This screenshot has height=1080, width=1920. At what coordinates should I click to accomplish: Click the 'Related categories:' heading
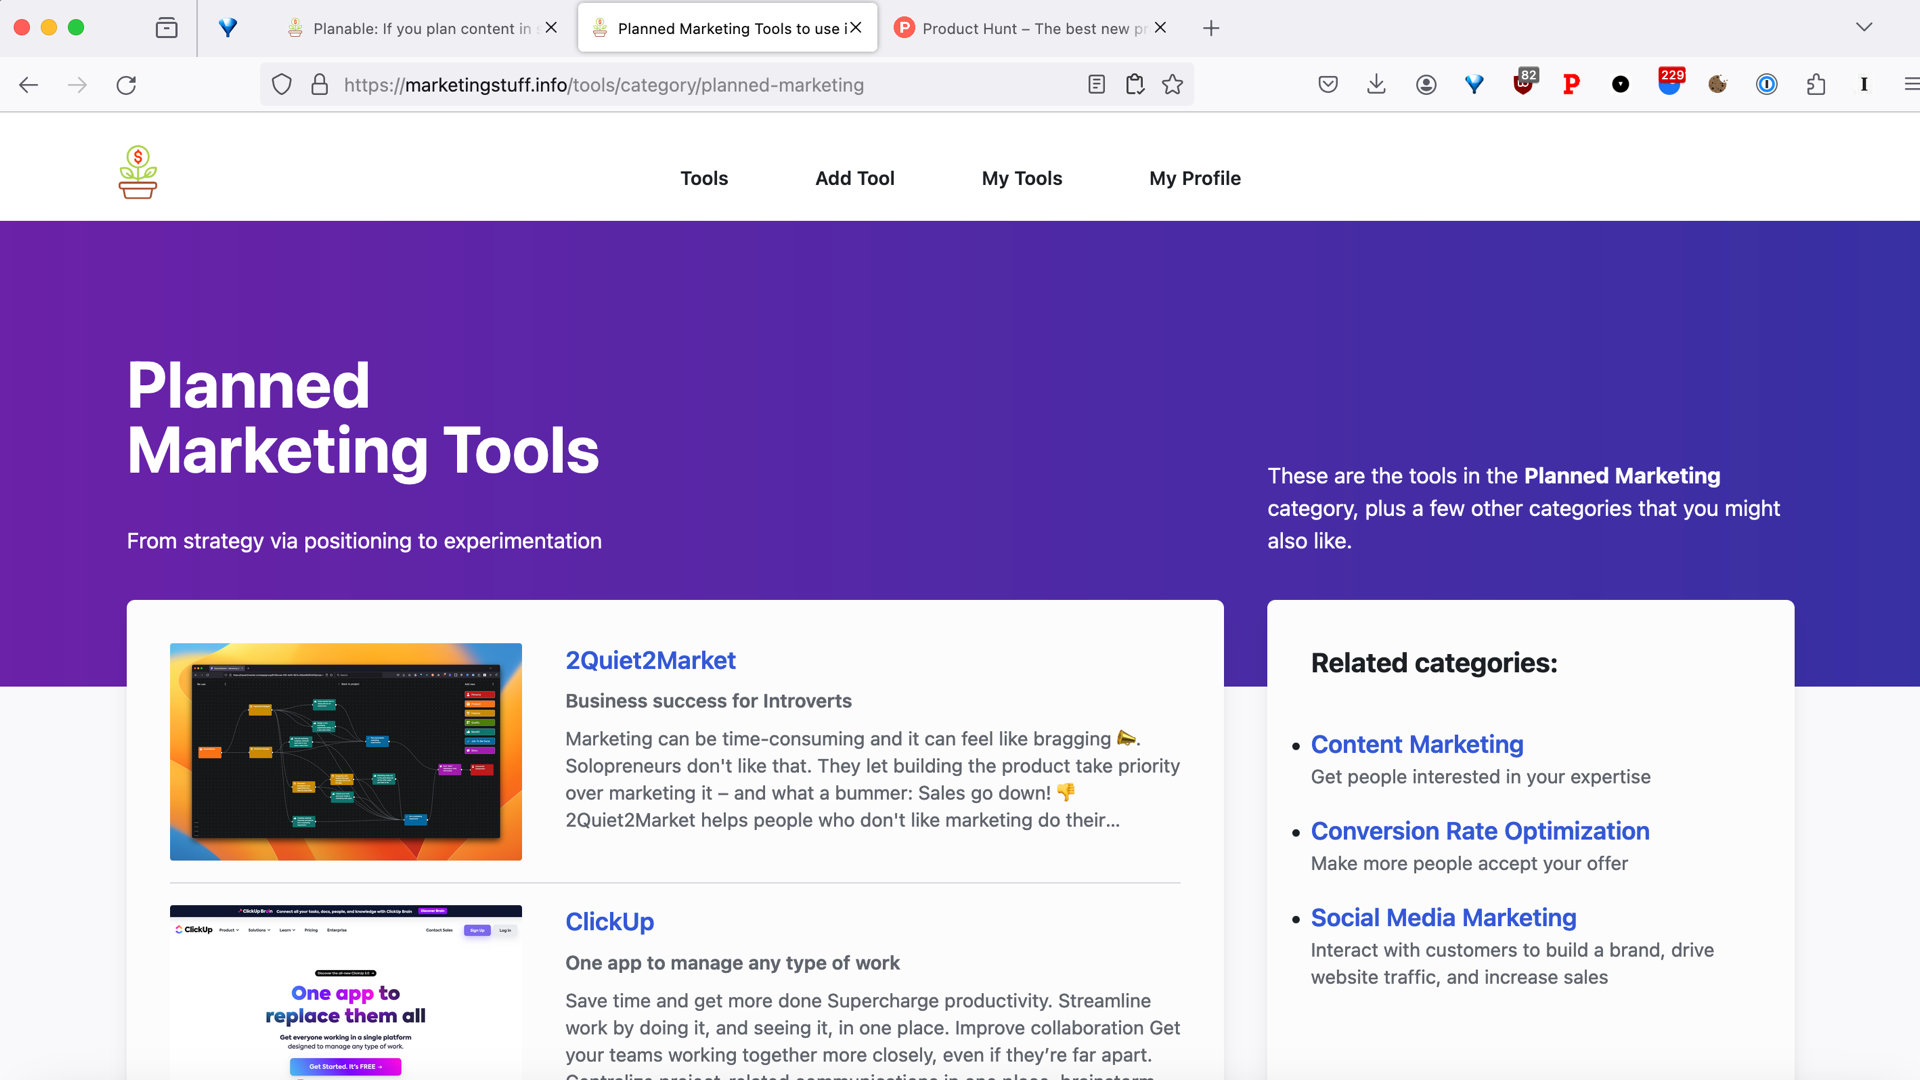tap(1434, 663)
